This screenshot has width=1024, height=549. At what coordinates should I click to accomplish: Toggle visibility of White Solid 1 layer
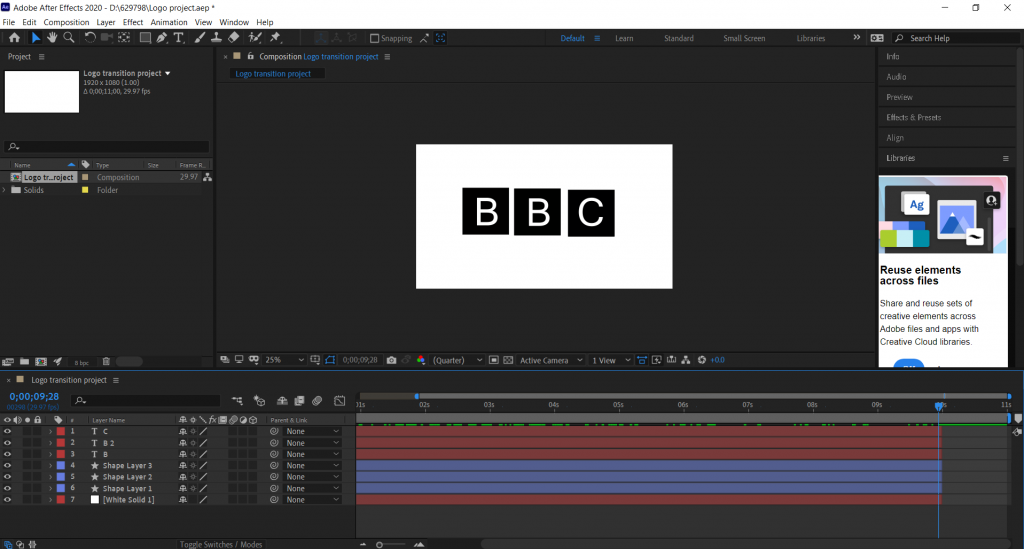pos(7,499)
